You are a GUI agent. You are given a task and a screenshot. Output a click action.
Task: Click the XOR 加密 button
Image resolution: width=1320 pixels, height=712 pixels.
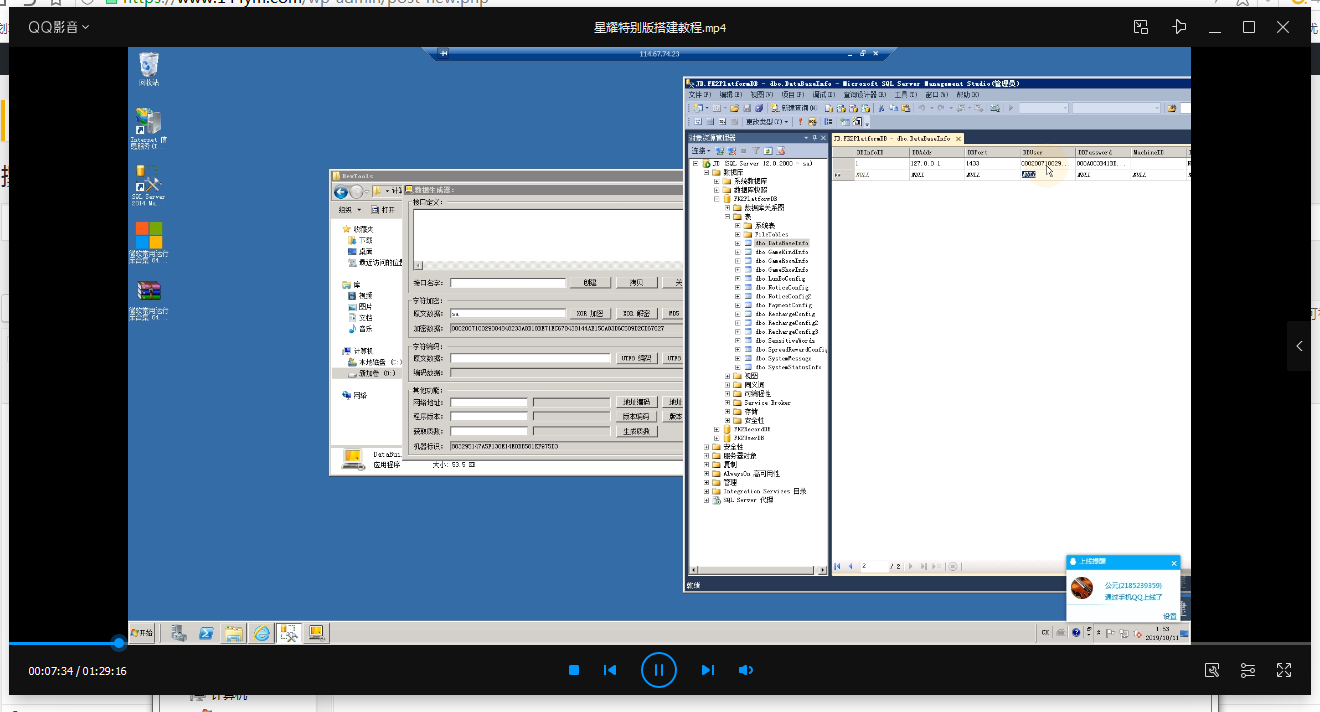(590, 313)
